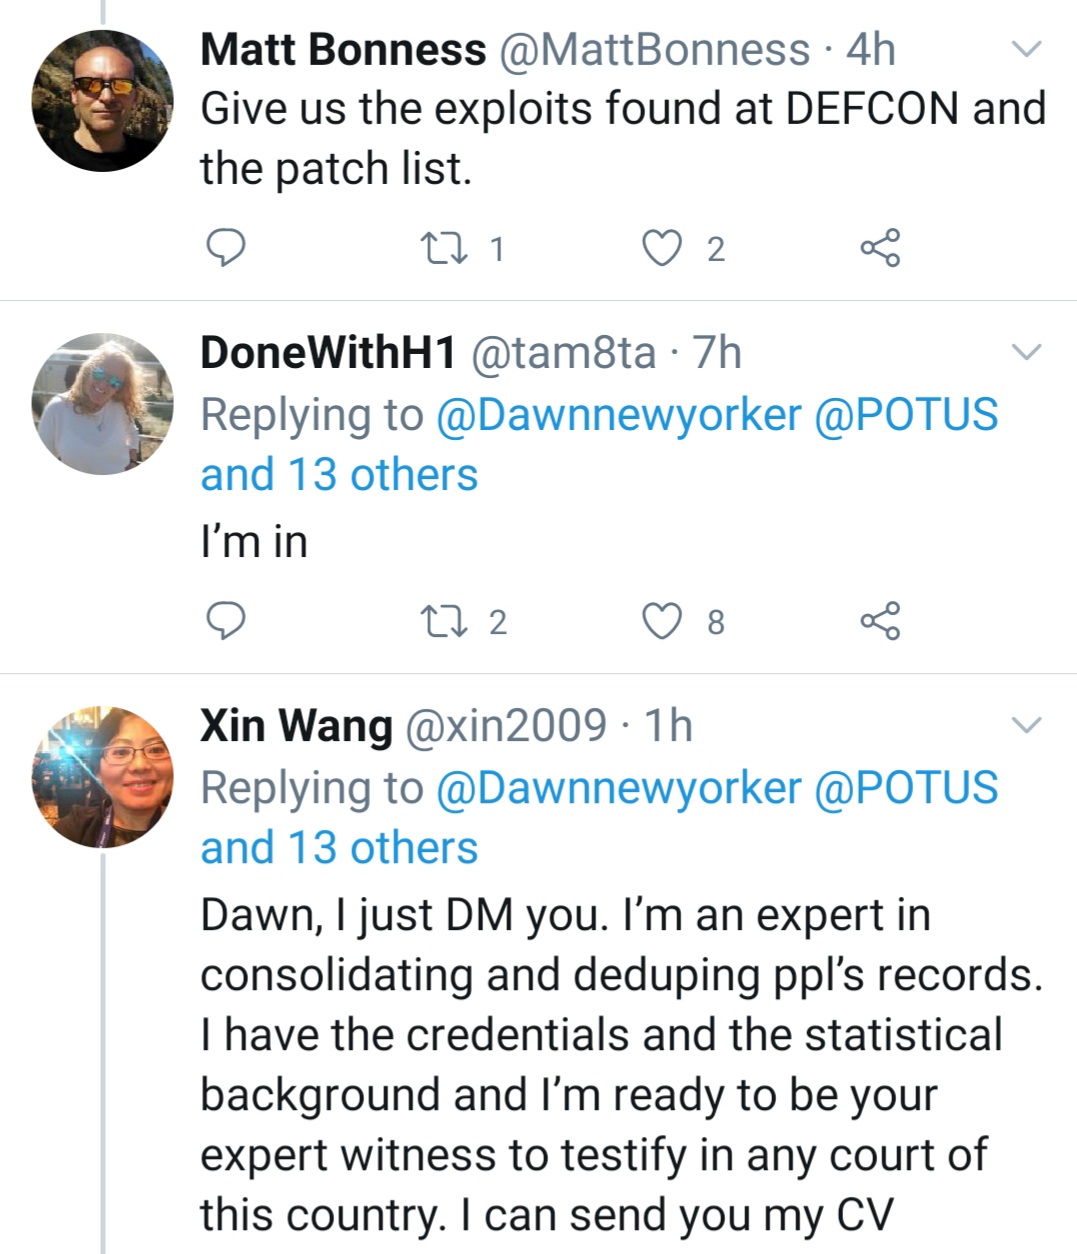Show "and 13 others" in Xin Wang's reply
1077x1254 pixels.
tap(339, 848)
